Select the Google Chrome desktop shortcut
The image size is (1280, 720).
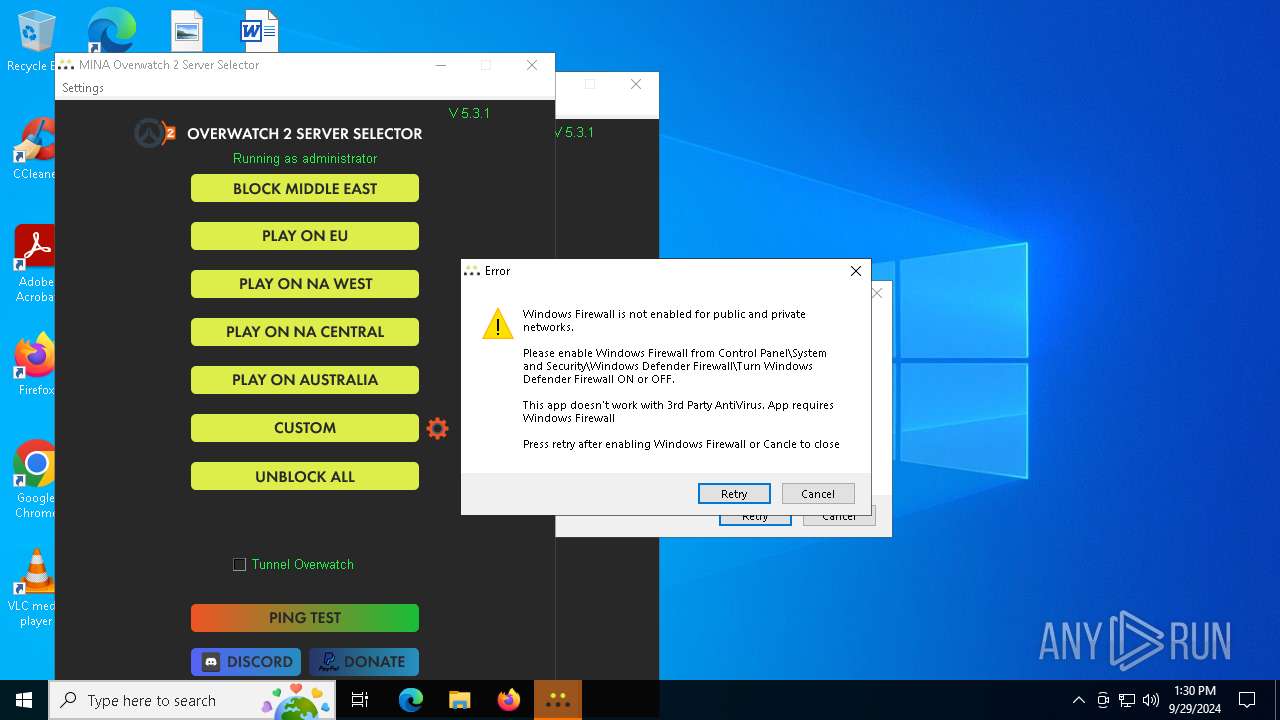click(x=37, y=480)
